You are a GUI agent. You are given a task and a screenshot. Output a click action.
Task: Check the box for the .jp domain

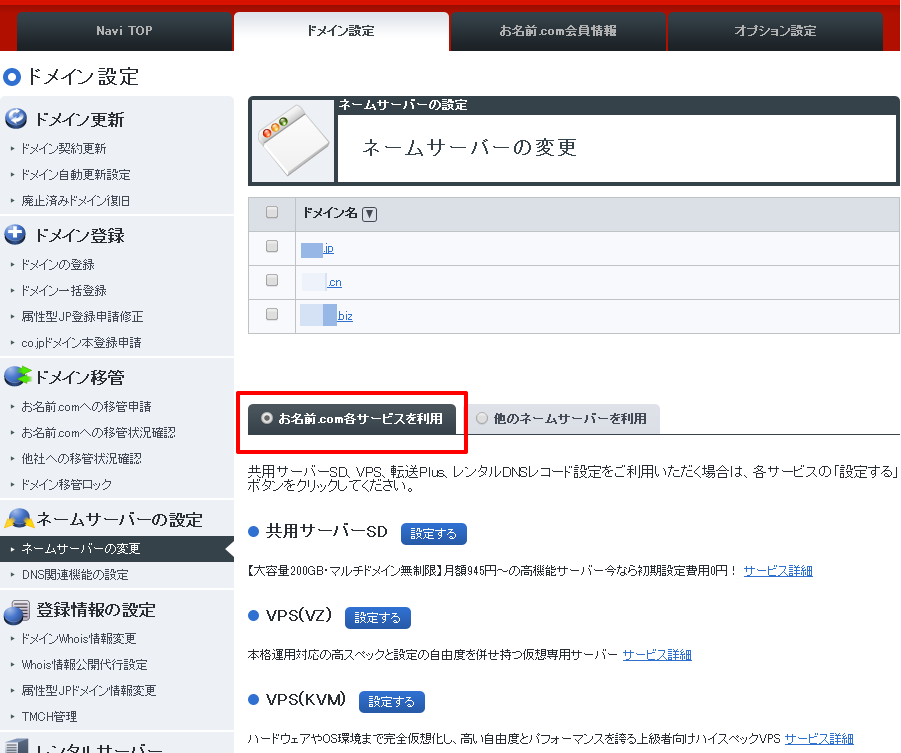pyautogui.click(x=272, y=246)
